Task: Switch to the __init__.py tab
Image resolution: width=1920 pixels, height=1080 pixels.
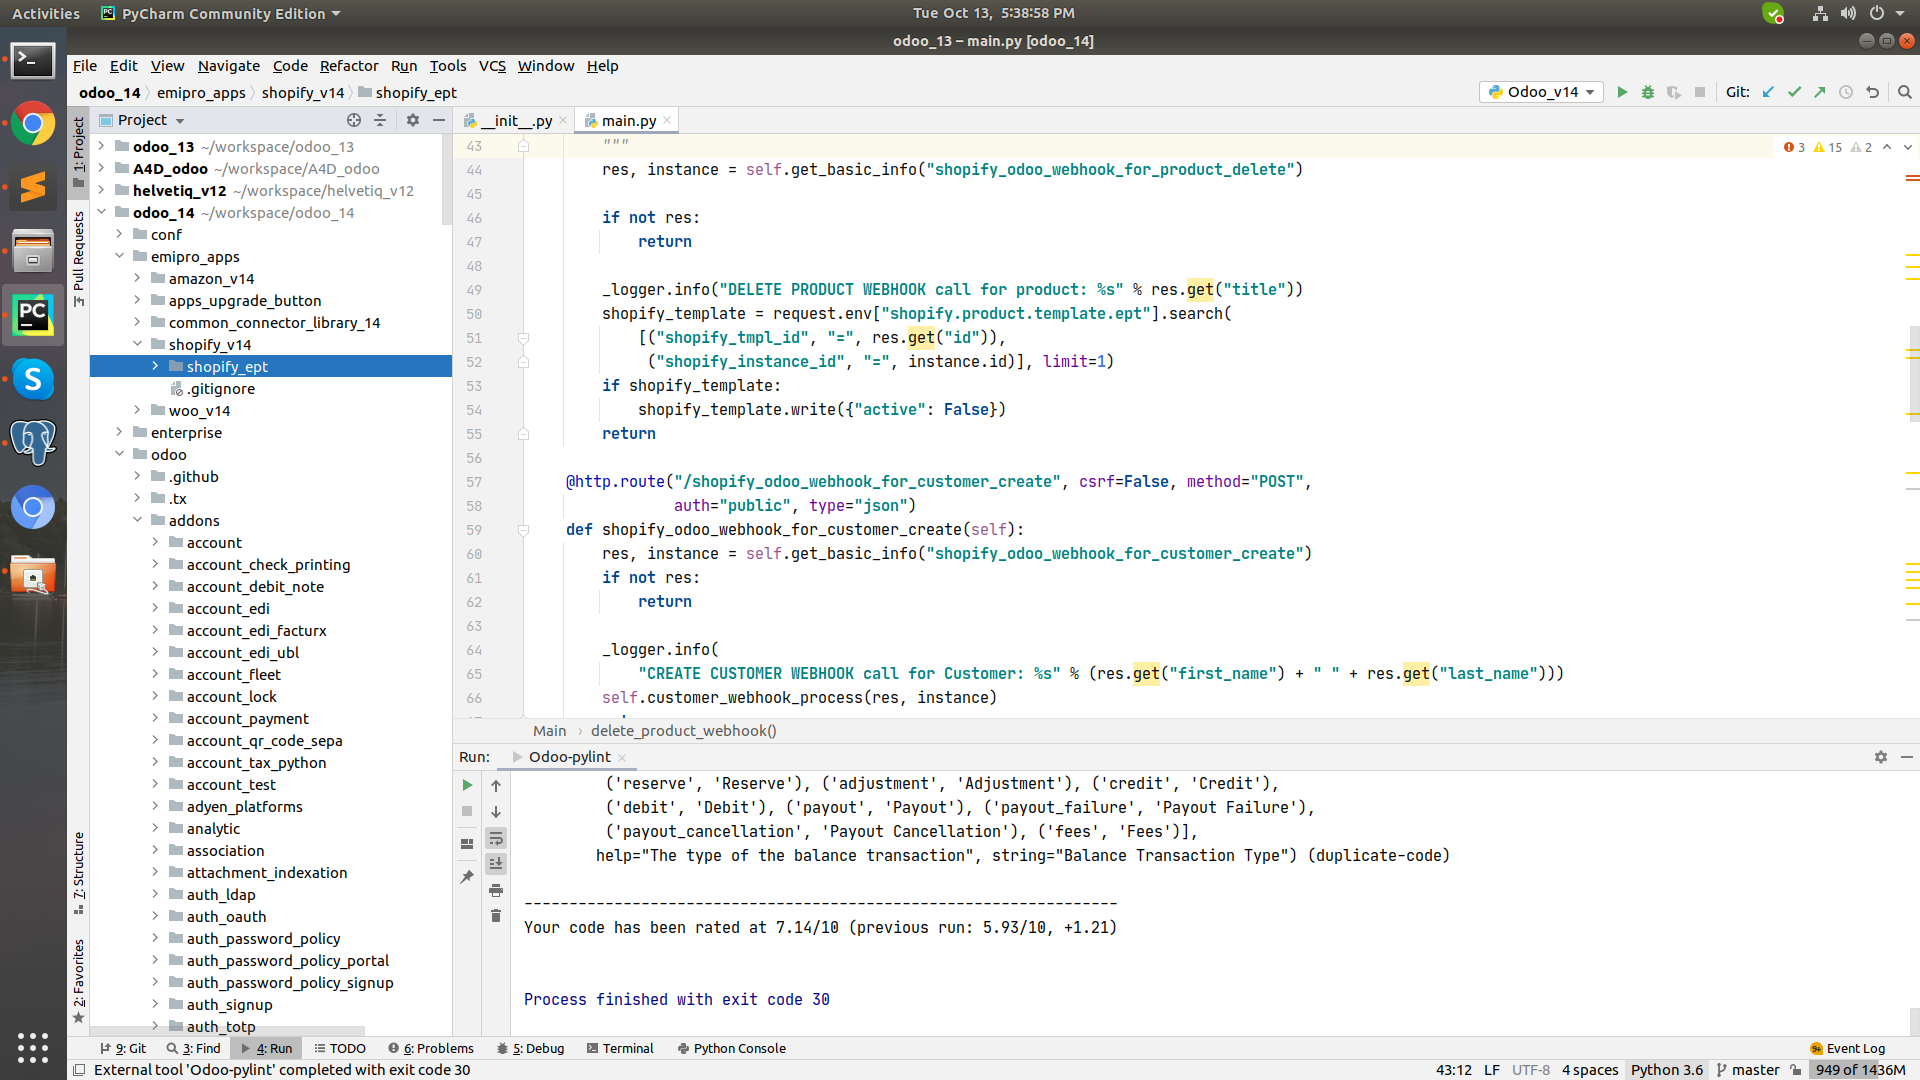Action: 516,120
